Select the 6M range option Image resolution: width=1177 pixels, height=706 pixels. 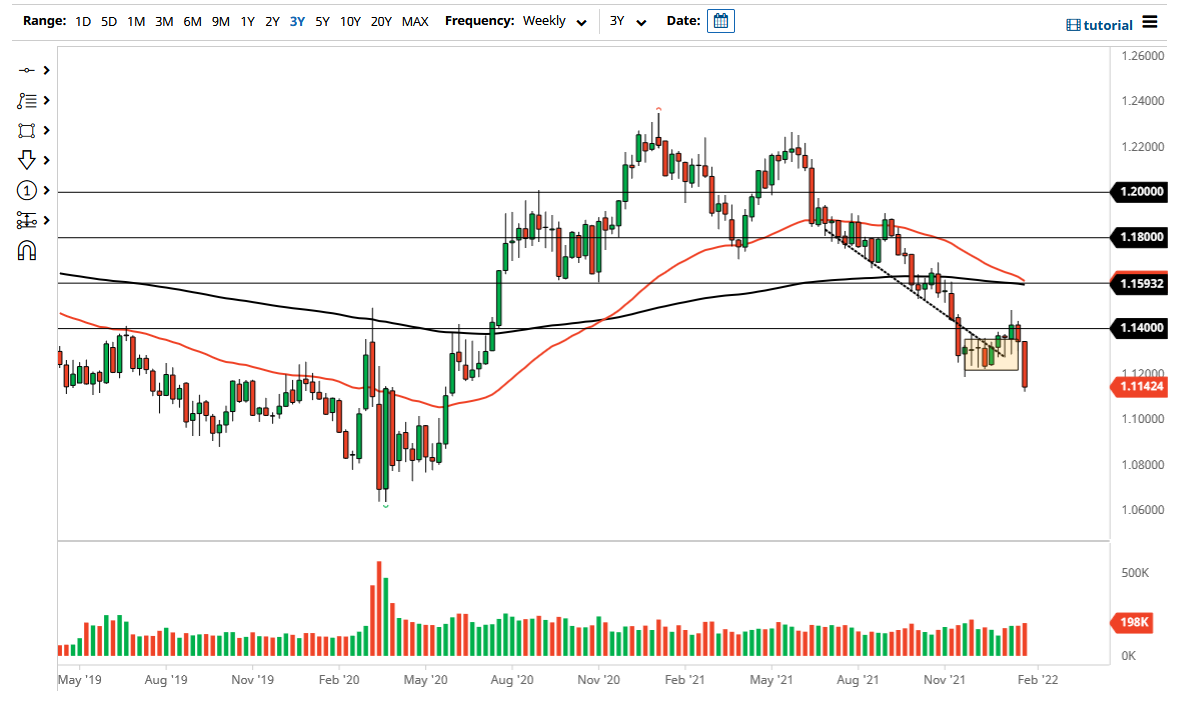[192, 21]
